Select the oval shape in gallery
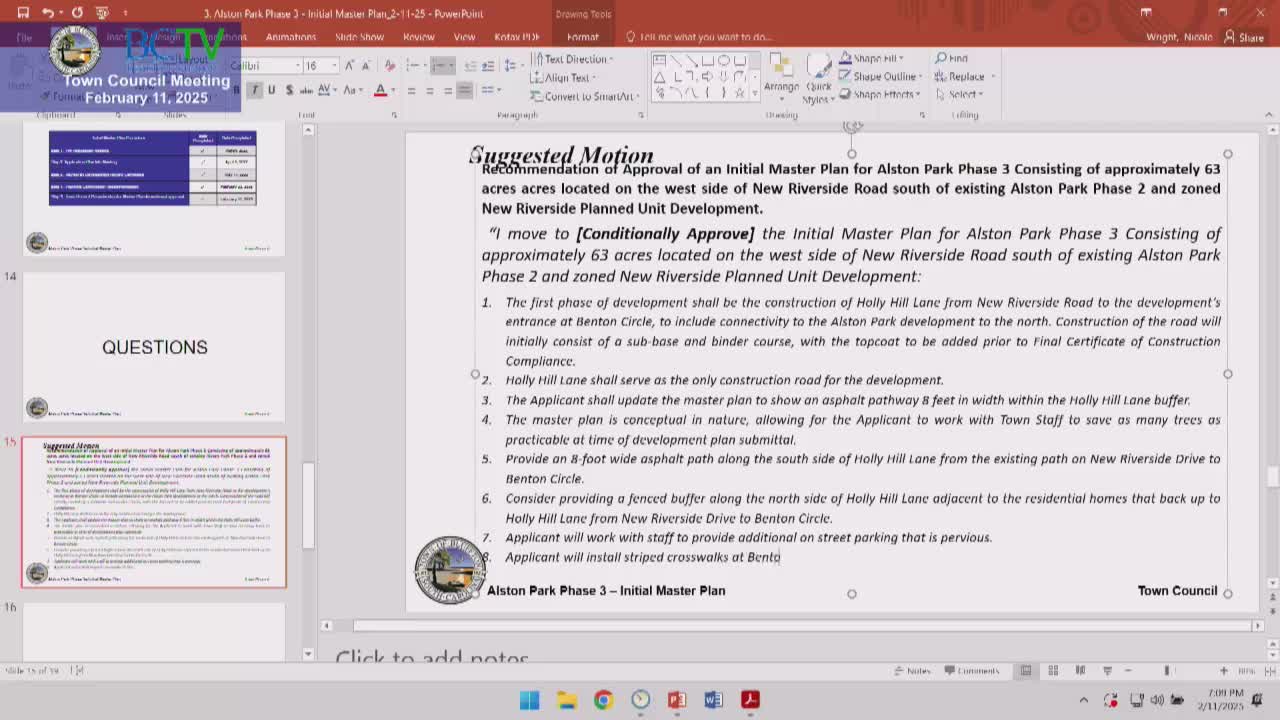 click(724, 60)
